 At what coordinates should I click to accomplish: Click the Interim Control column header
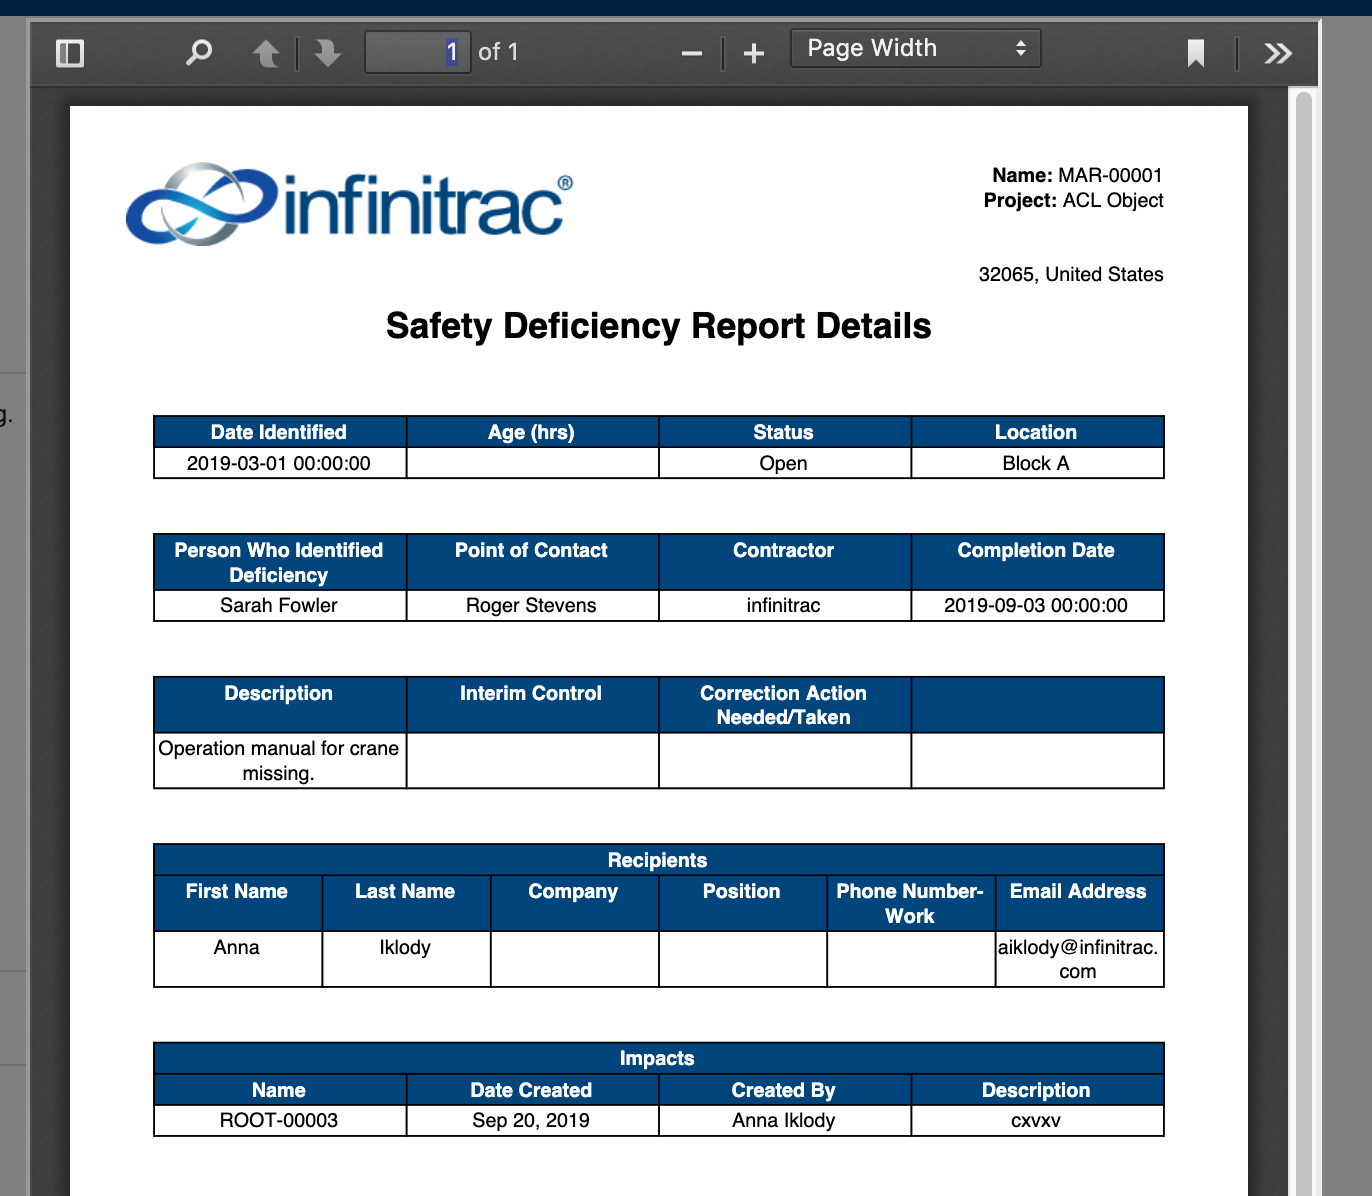[x=532, y=705]
